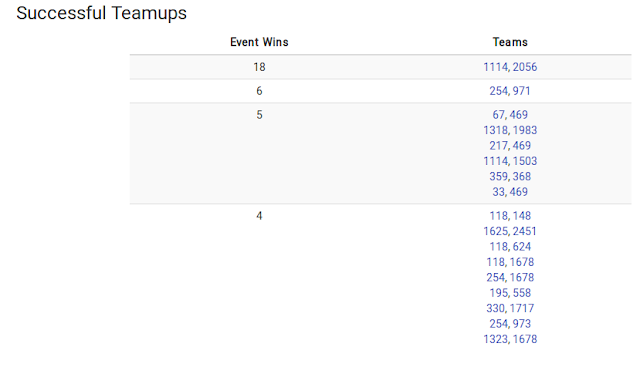This screenshot has width=640, height=367.
Task: Open team 1318 link
Action: click(496, 130)
